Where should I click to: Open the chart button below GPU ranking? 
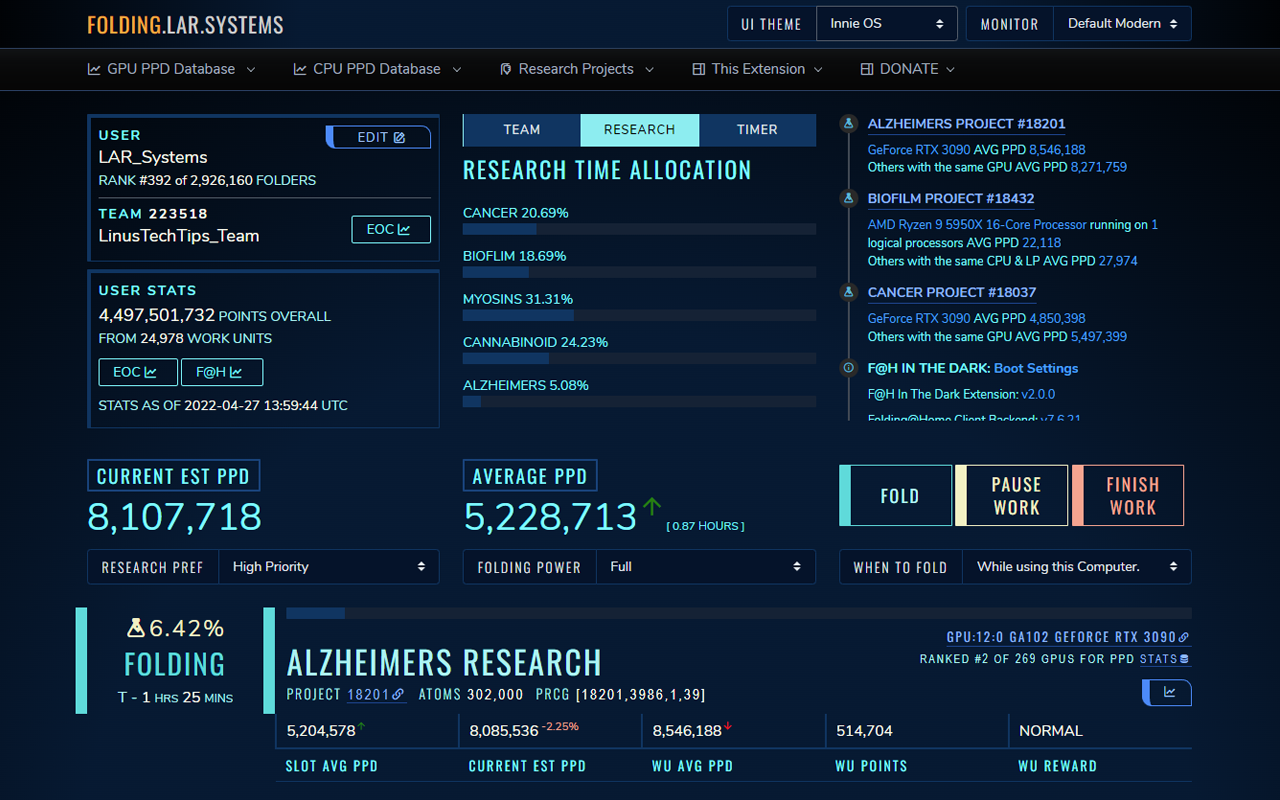click(x=1166, y=692)
